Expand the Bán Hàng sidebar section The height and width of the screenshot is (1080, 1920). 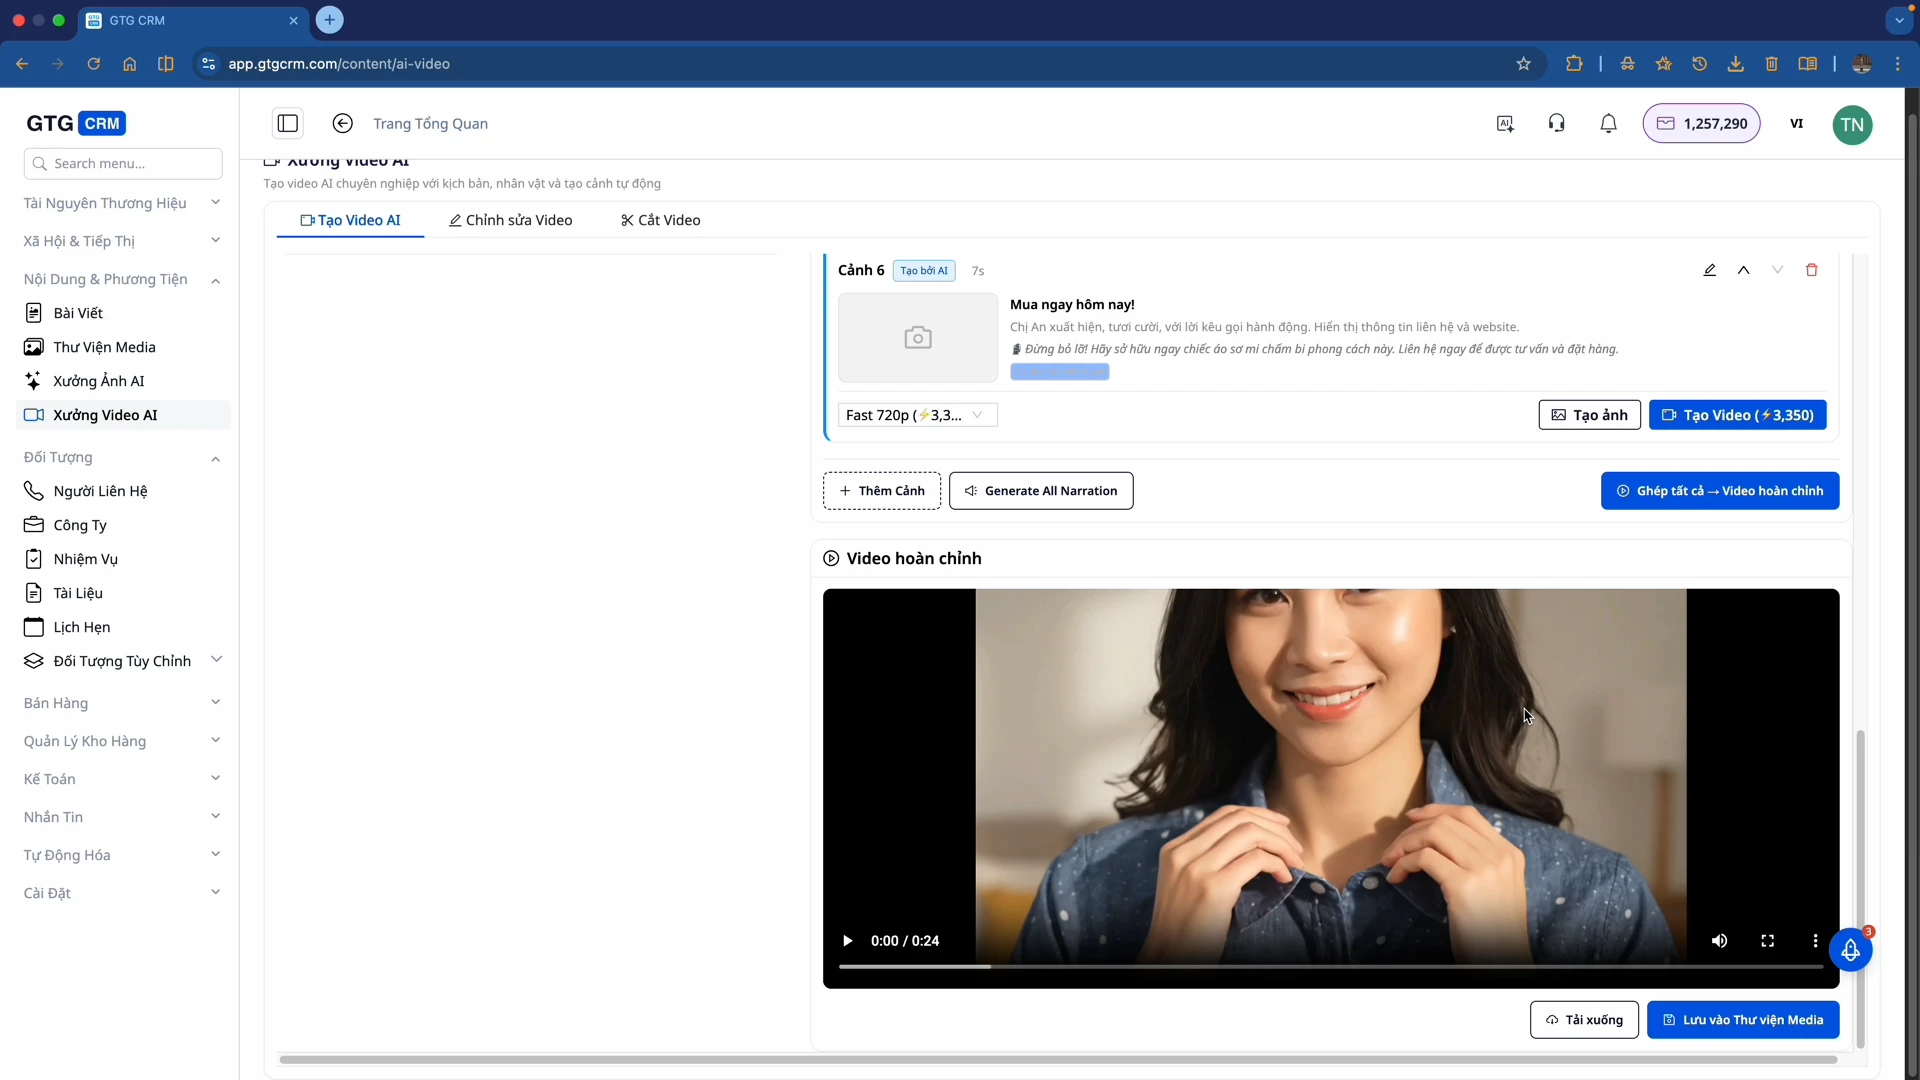(x=121, y=703)
